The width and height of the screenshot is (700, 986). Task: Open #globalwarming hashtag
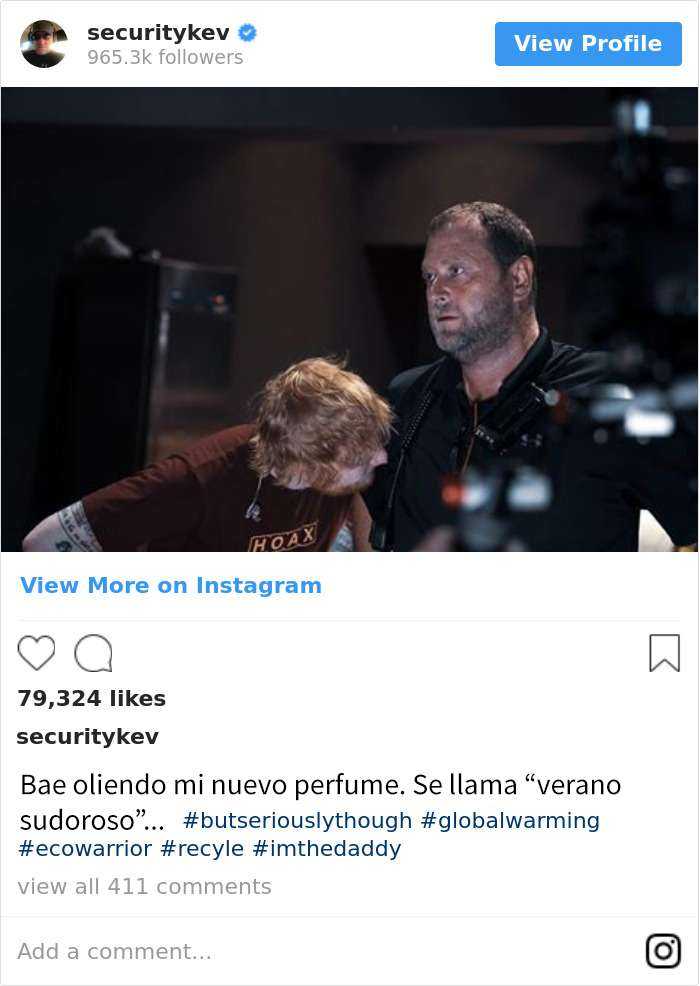pyautogui.click(x=510, y=821)
